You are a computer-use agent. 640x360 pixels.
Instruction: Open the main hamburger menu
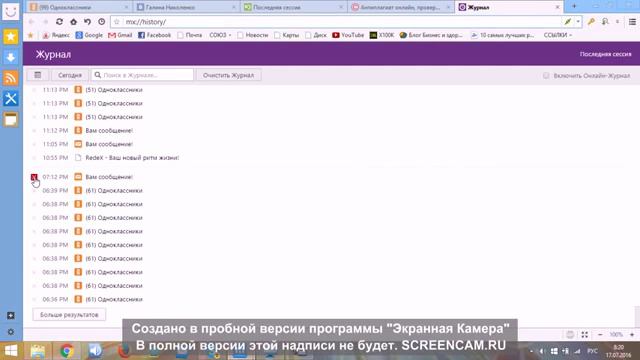click(x=632, y=22)
